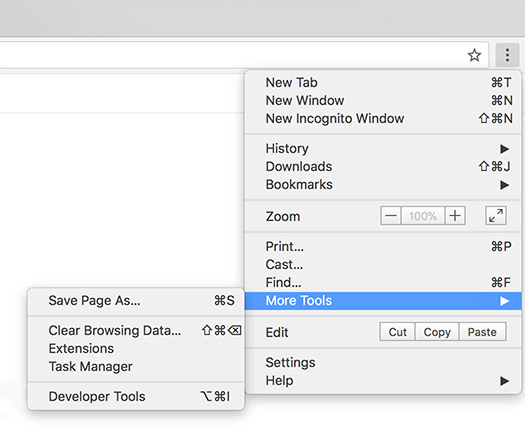
Task: Open the three-dot Chrome menu button
Action: pos(507,55)
